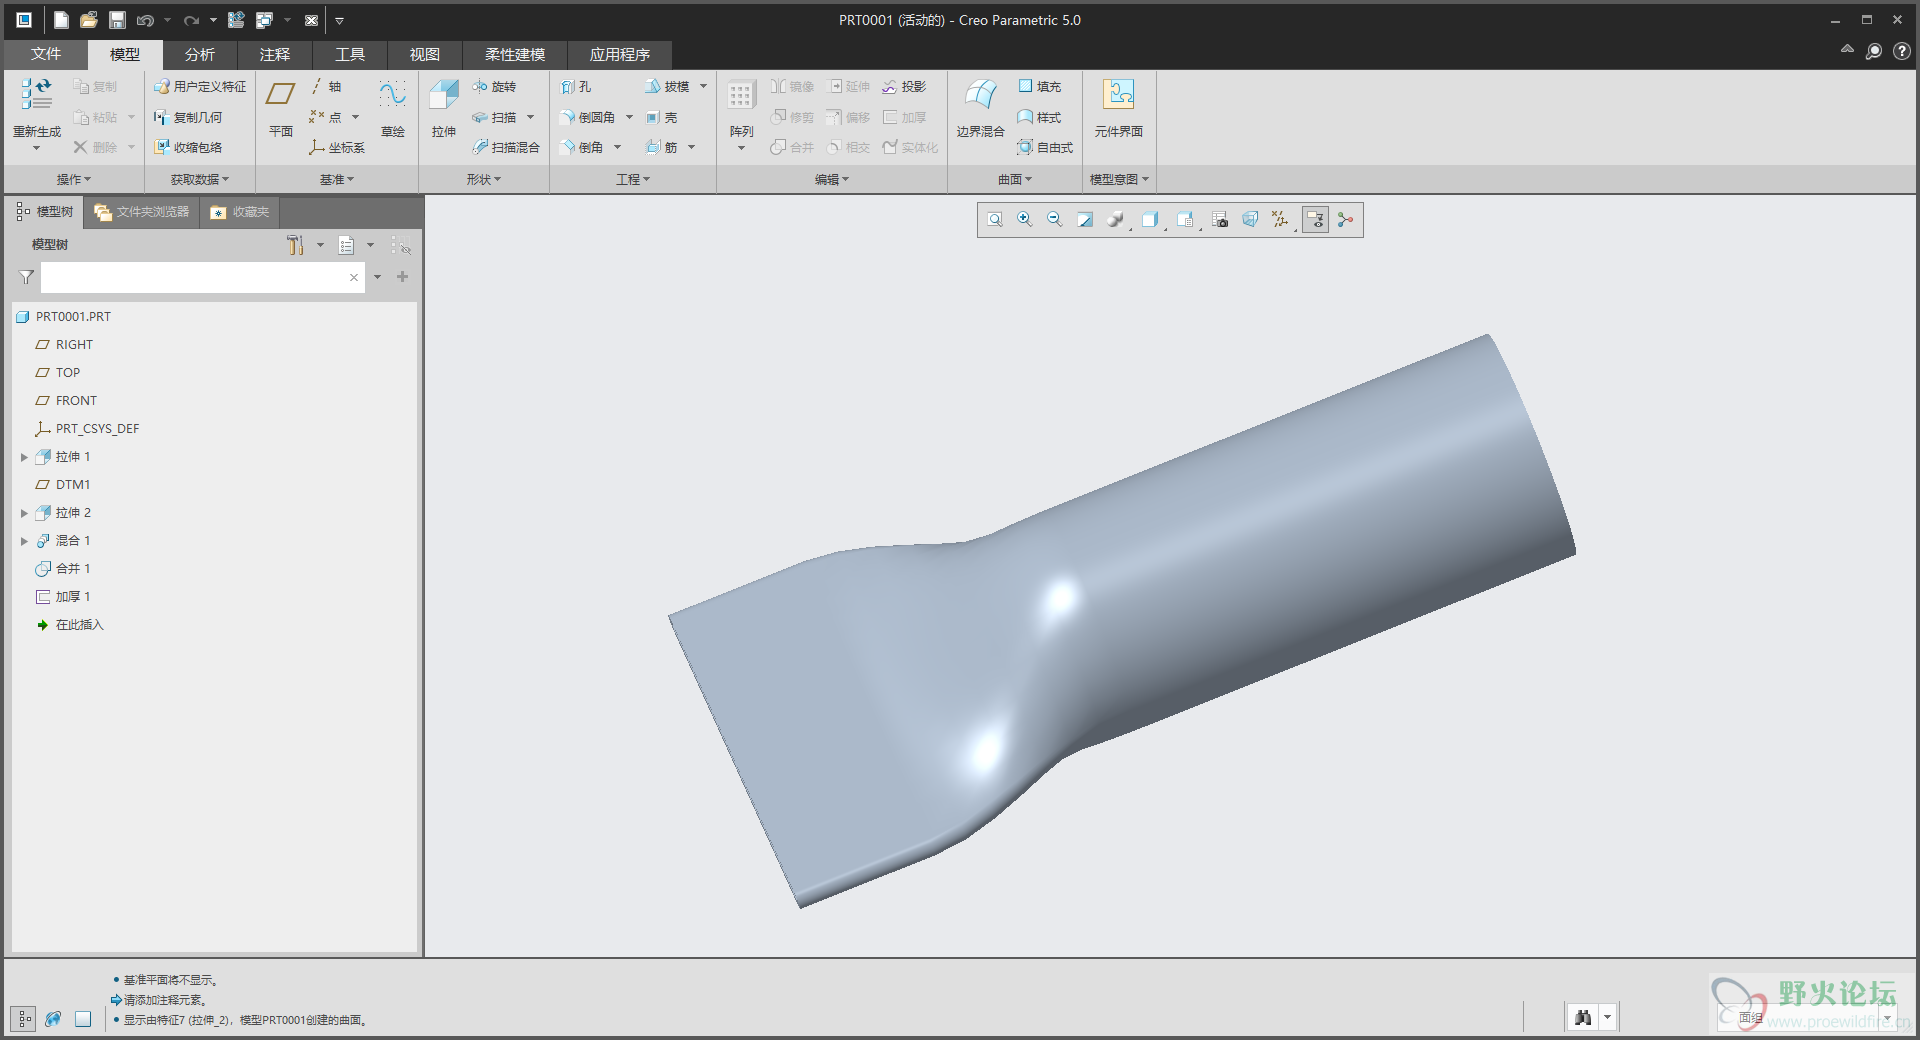Open the 编辑 group dropdown
This screenshot has height=1040, width=1920.
tap(832, 179)
